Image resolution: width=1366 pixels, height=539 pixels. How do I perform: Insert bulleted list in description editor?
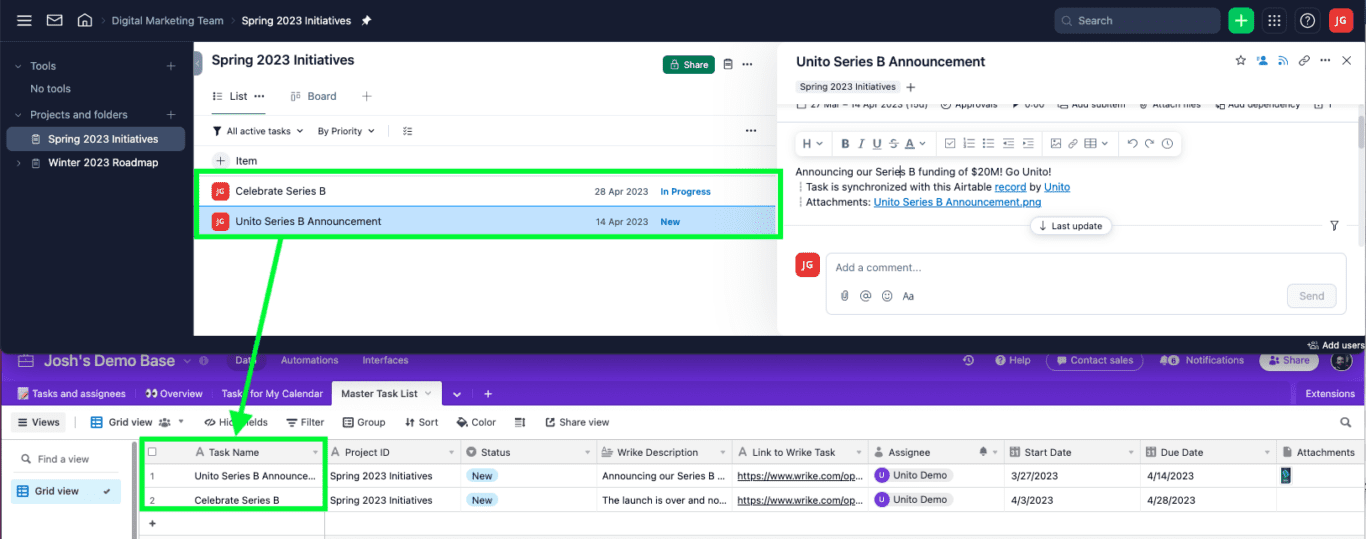click(x=988, y=144)
